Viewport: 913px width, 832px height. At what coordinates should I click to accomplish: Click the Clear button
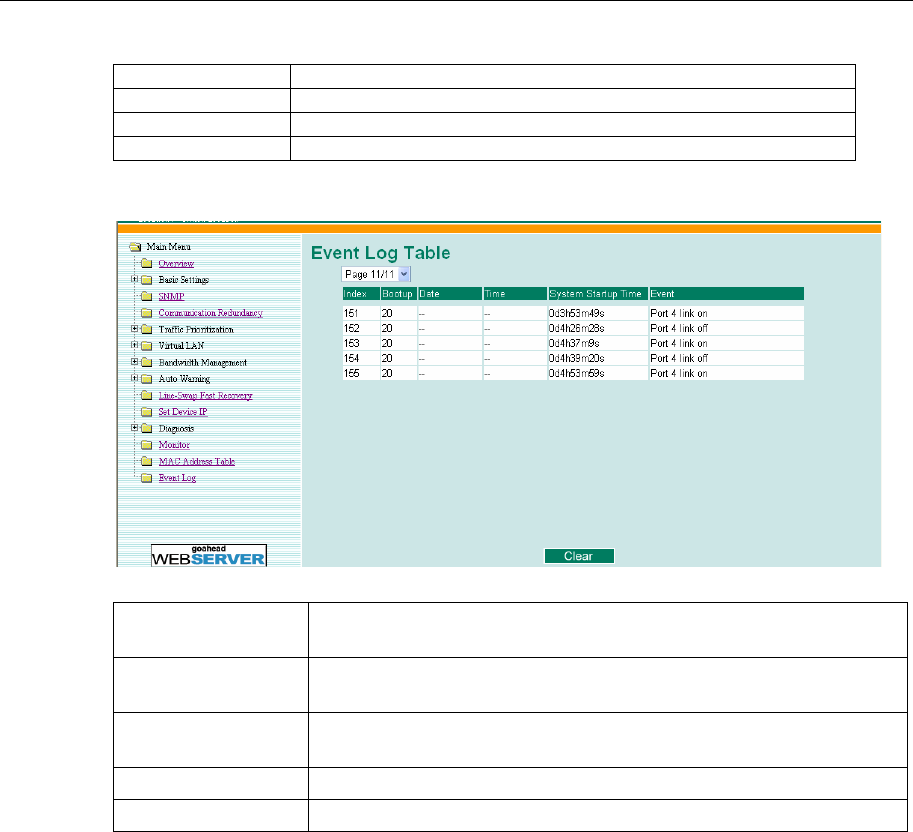pyautogui.click(x=579, y=556)
